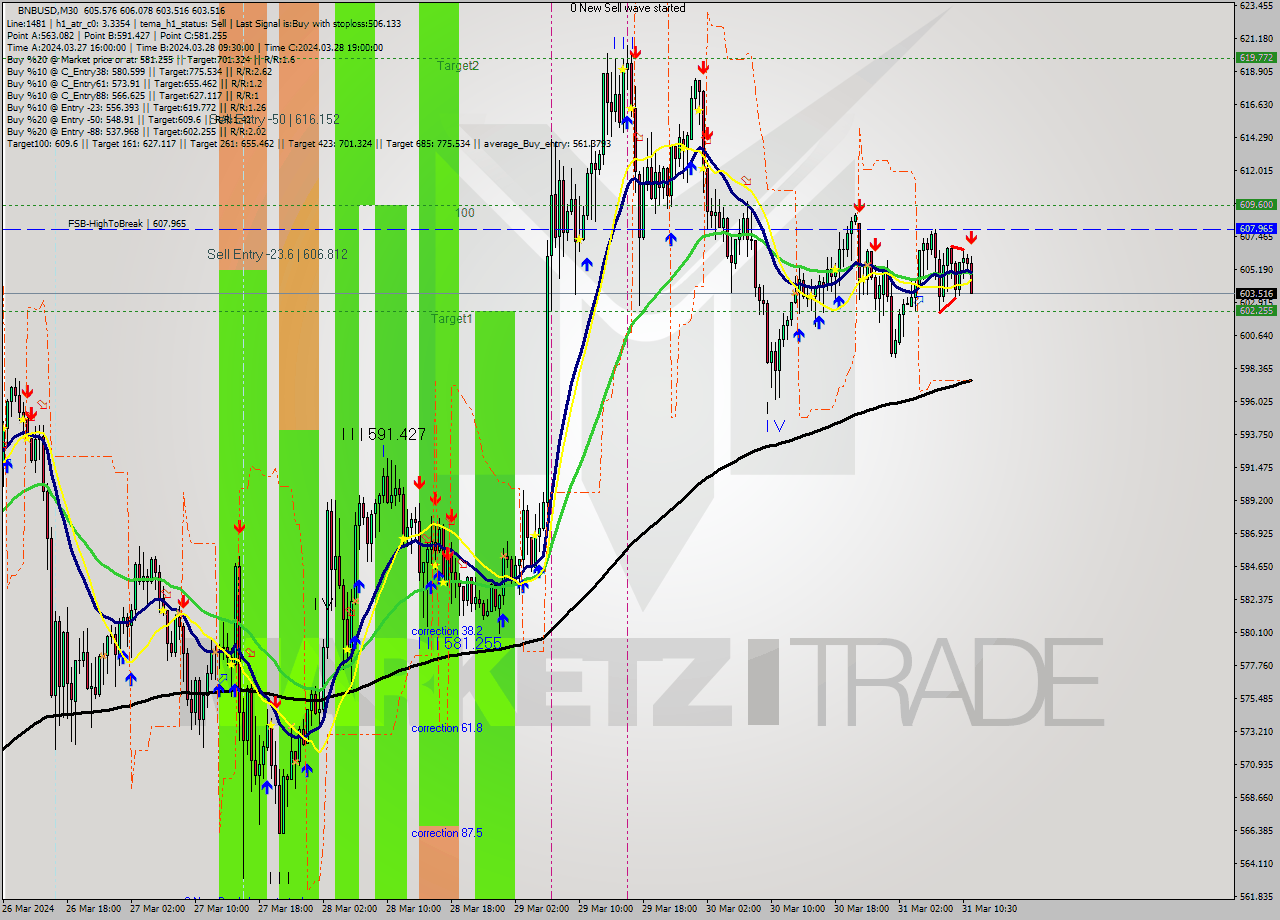1280x920 pixels.
Task: Click the 'Sell Entry -23.6 | 606.812' label
Action: (x=277, y=254)
